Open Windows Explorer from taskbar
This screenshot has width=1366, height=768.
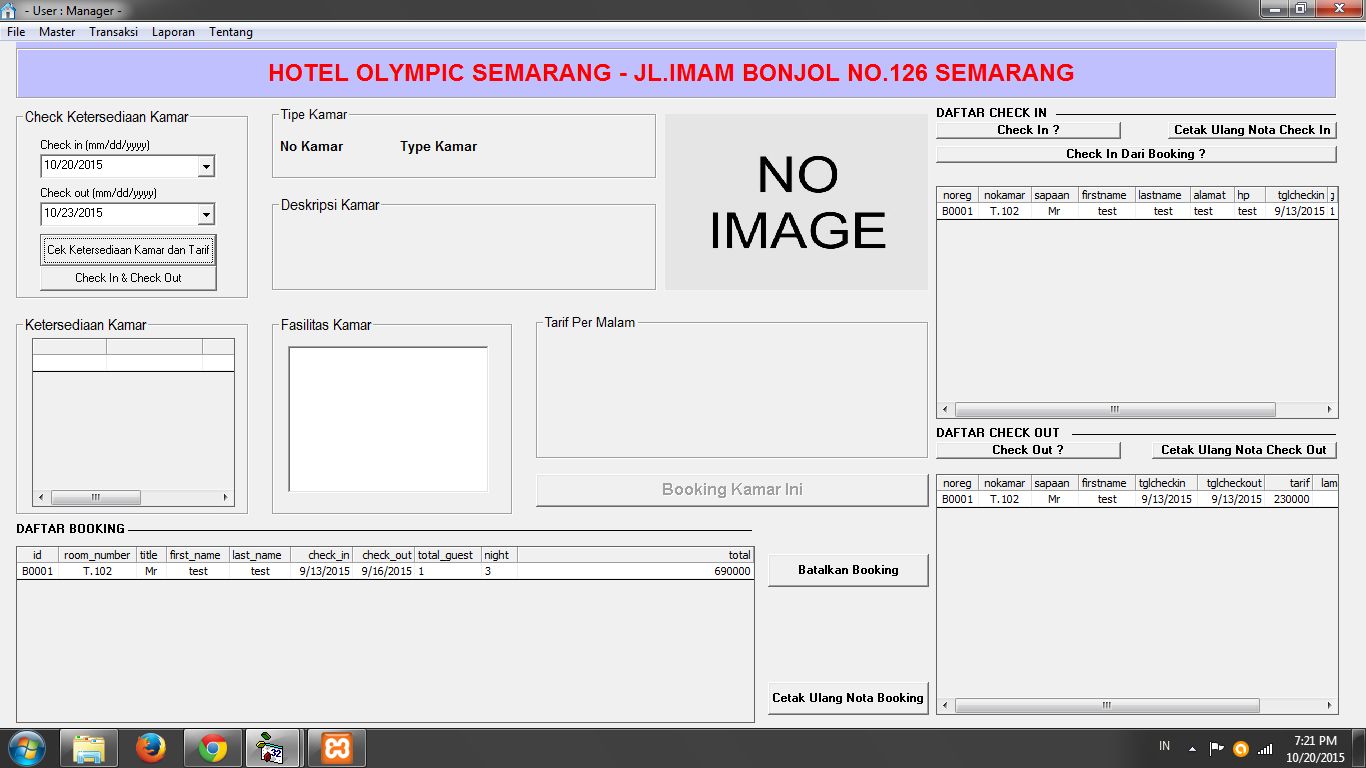(x=88, y=748)
